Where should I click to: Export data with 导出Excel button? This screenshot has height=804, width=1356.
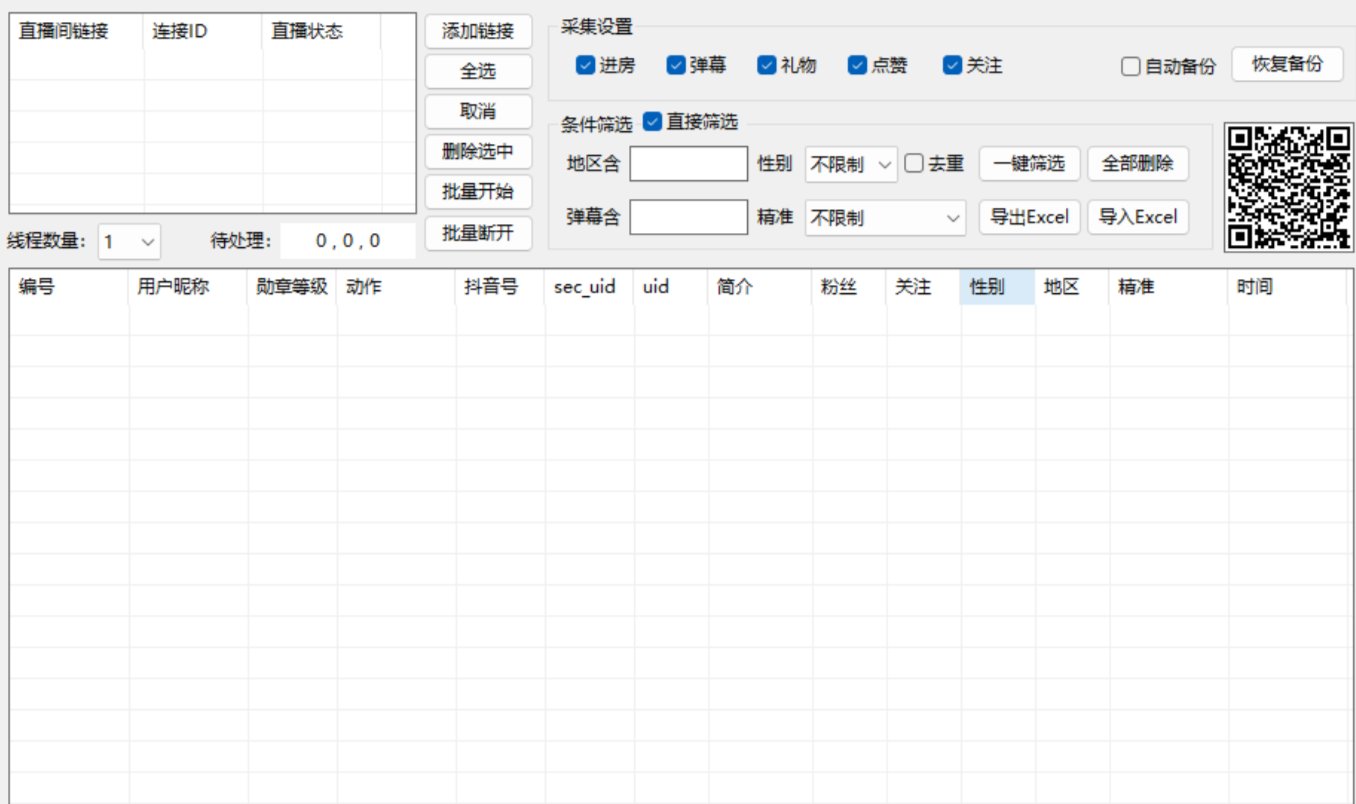1029,216
